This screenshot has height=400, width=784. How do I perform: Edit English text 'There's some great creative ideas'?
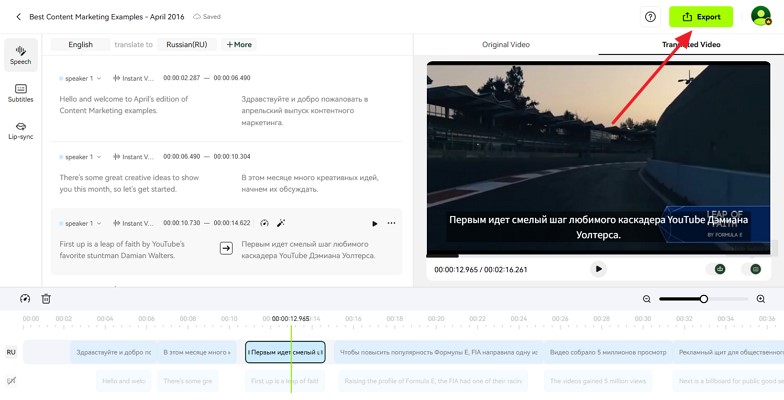click(x=129, y=183)
